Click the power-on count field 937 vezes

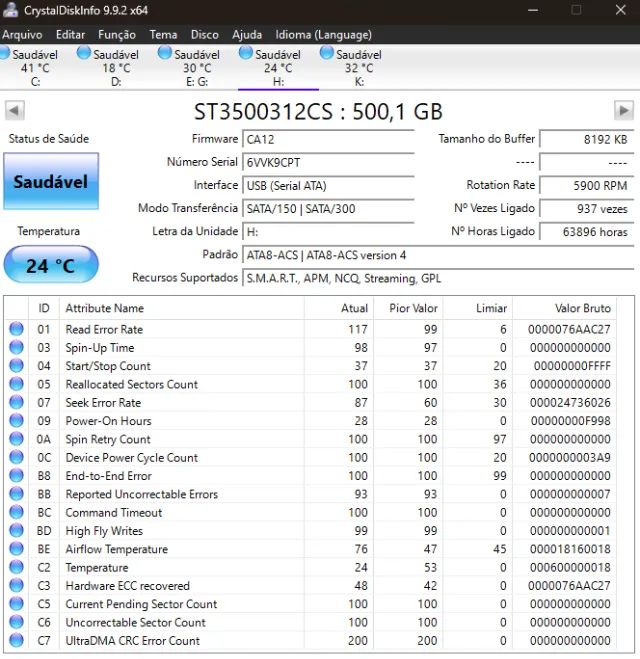tap(587, 208)
